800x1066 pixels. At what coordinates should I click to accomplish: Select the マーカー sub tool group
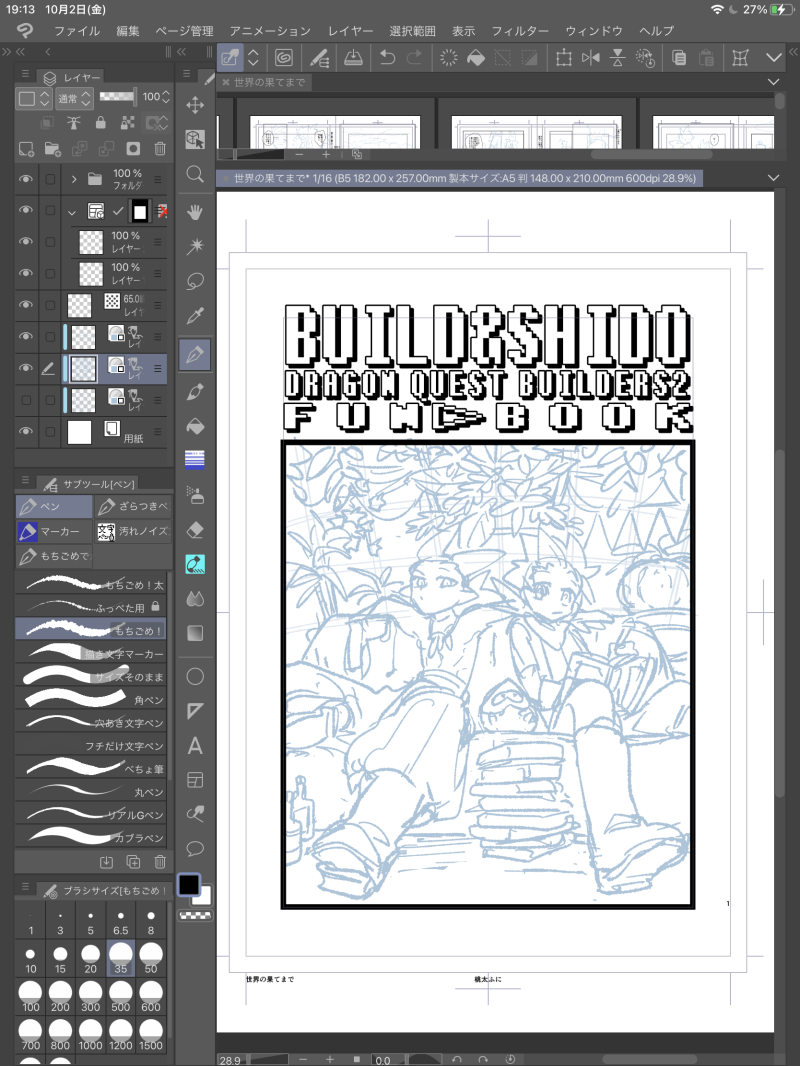(54, 531)
